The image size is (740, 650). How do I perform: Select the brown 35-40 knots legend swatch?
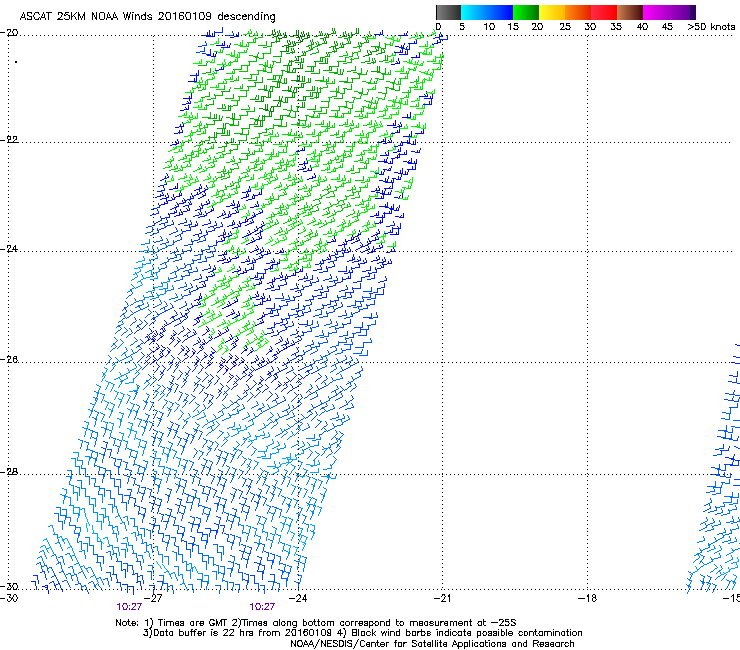pyautogui.click(x=630, y=12)
